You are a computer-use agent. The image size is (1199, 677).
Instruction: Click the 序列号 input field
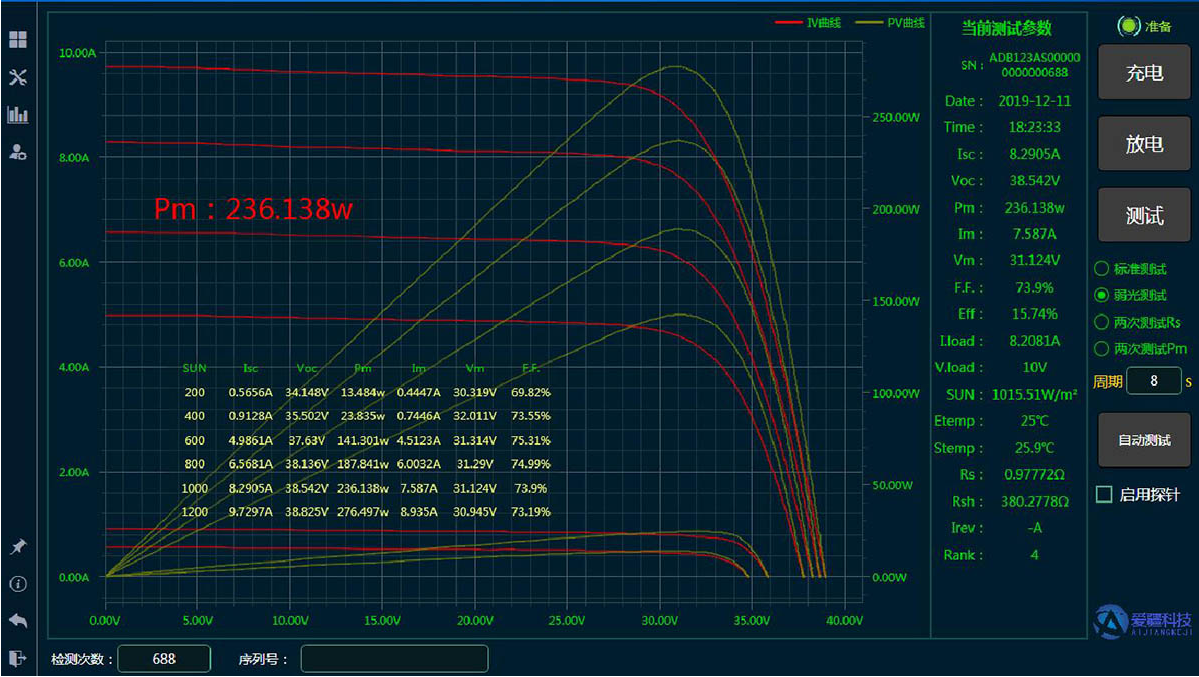coord(394,659)
